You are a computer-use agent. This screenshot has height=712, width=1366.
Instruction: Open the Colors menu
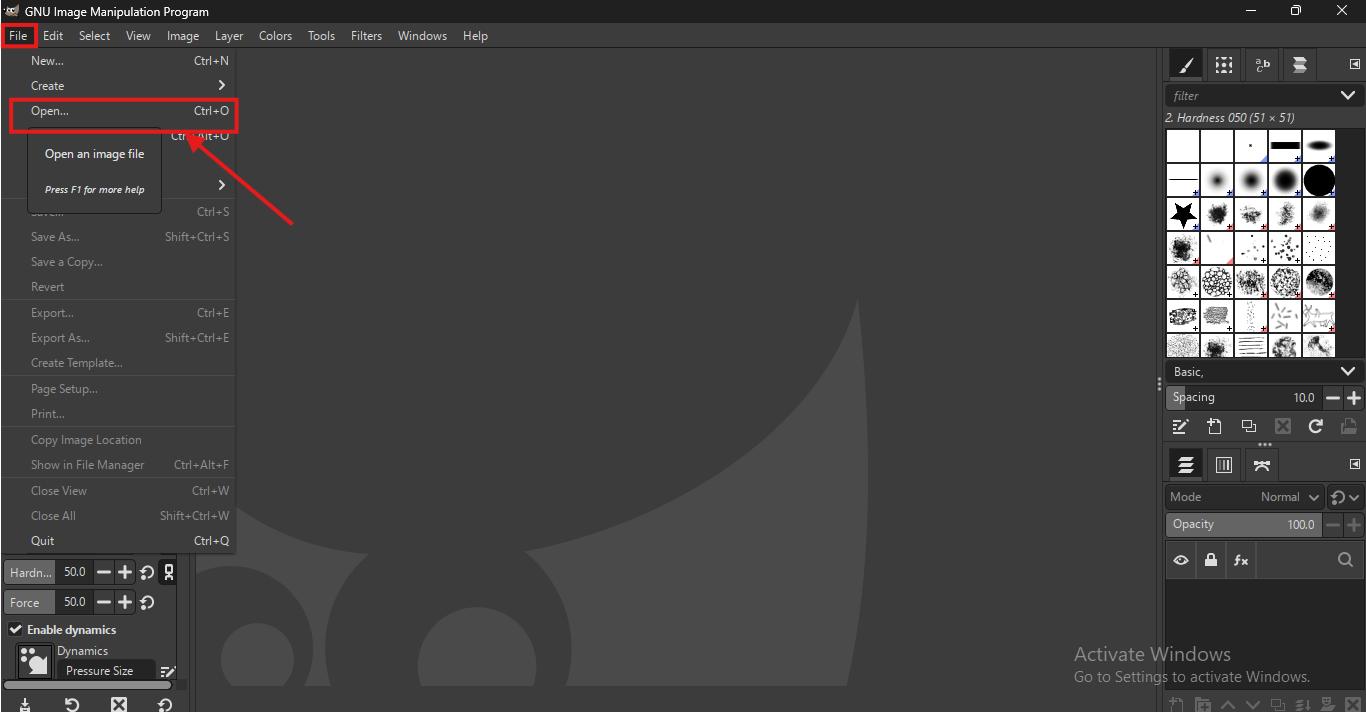pyautogui.click(x=275, y=36)
